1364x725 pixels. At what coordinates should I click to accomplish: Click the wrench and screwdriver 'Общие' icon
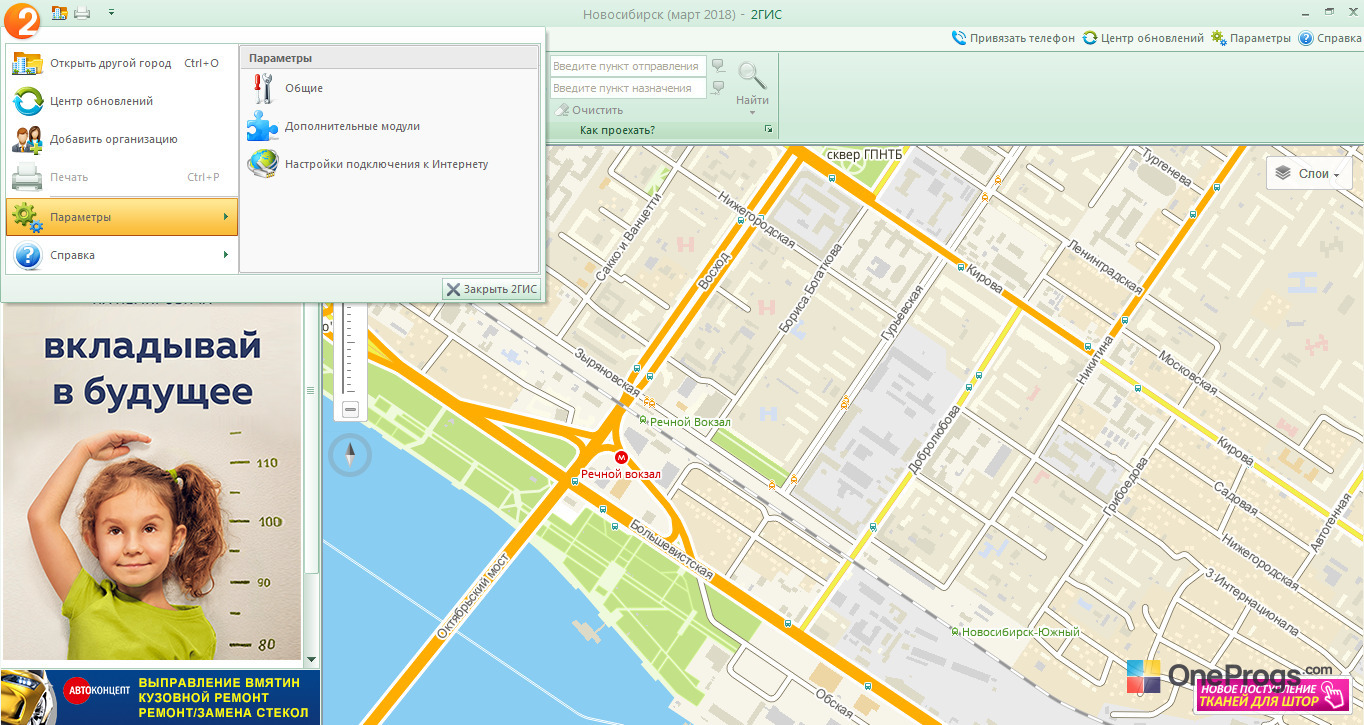pyautogui.click(x=263, y=88)
